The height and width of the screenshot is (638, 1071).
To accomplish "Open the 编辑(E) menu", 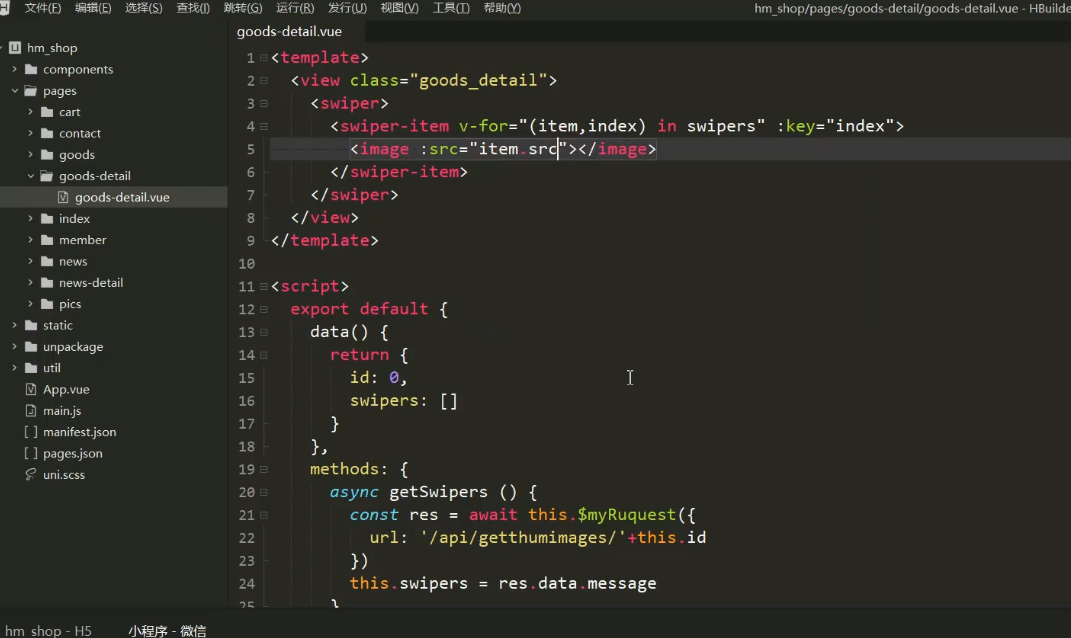I will 93,8.
